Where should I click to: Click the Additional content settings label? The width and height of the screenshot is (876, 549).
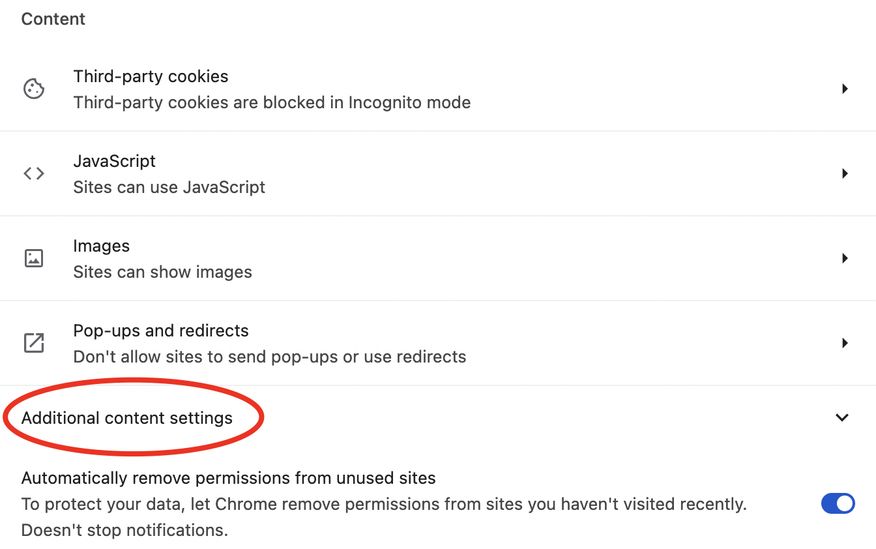point(127,418)
